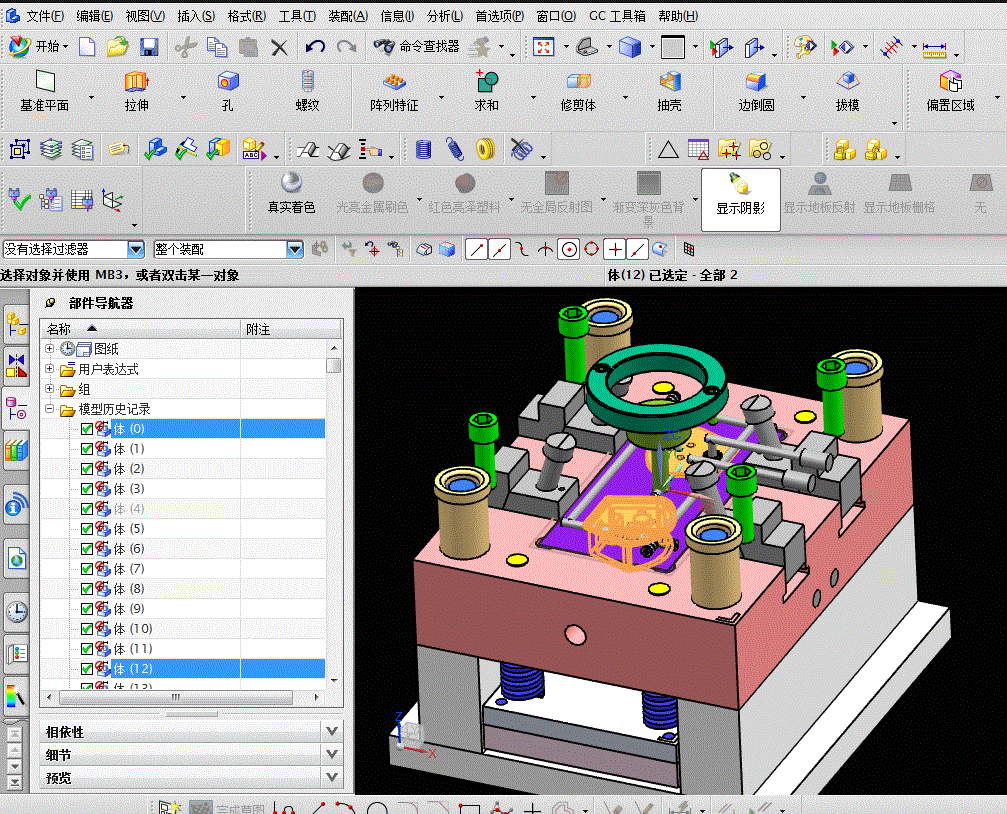Open the 分析(L) menu

444,16
